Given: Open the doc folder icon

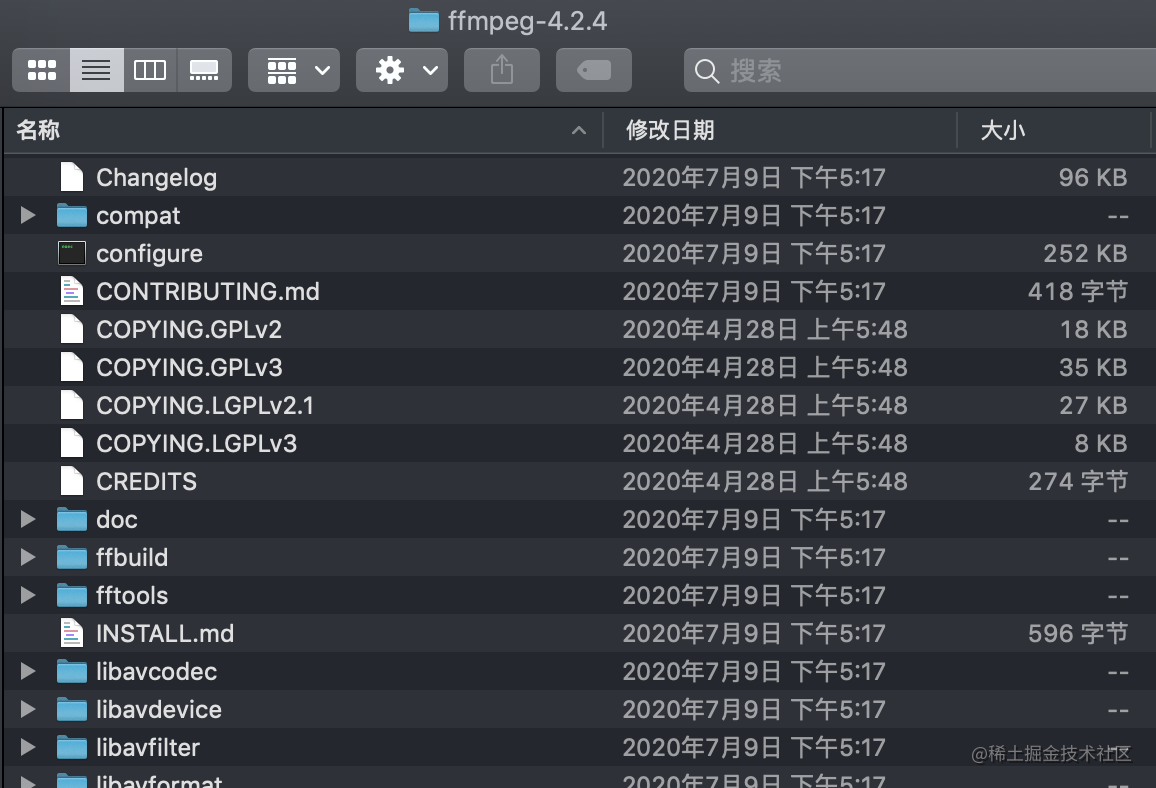Looking at the screenshot, I should pos(73,519).
